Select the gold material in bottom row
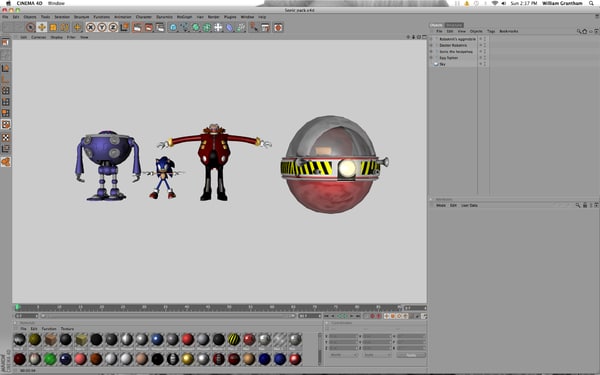The height and width of the screenshot is (375, 600). click(x=188, y=359)
